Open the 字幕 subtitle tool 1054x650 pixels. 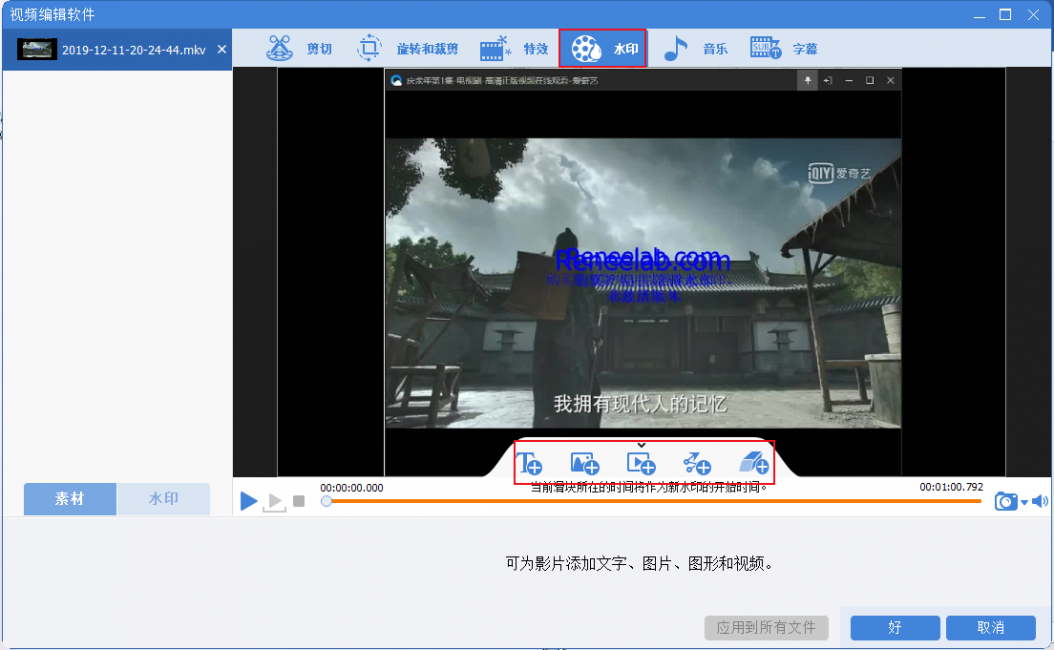pyautogui.click(x=784, y=48)
